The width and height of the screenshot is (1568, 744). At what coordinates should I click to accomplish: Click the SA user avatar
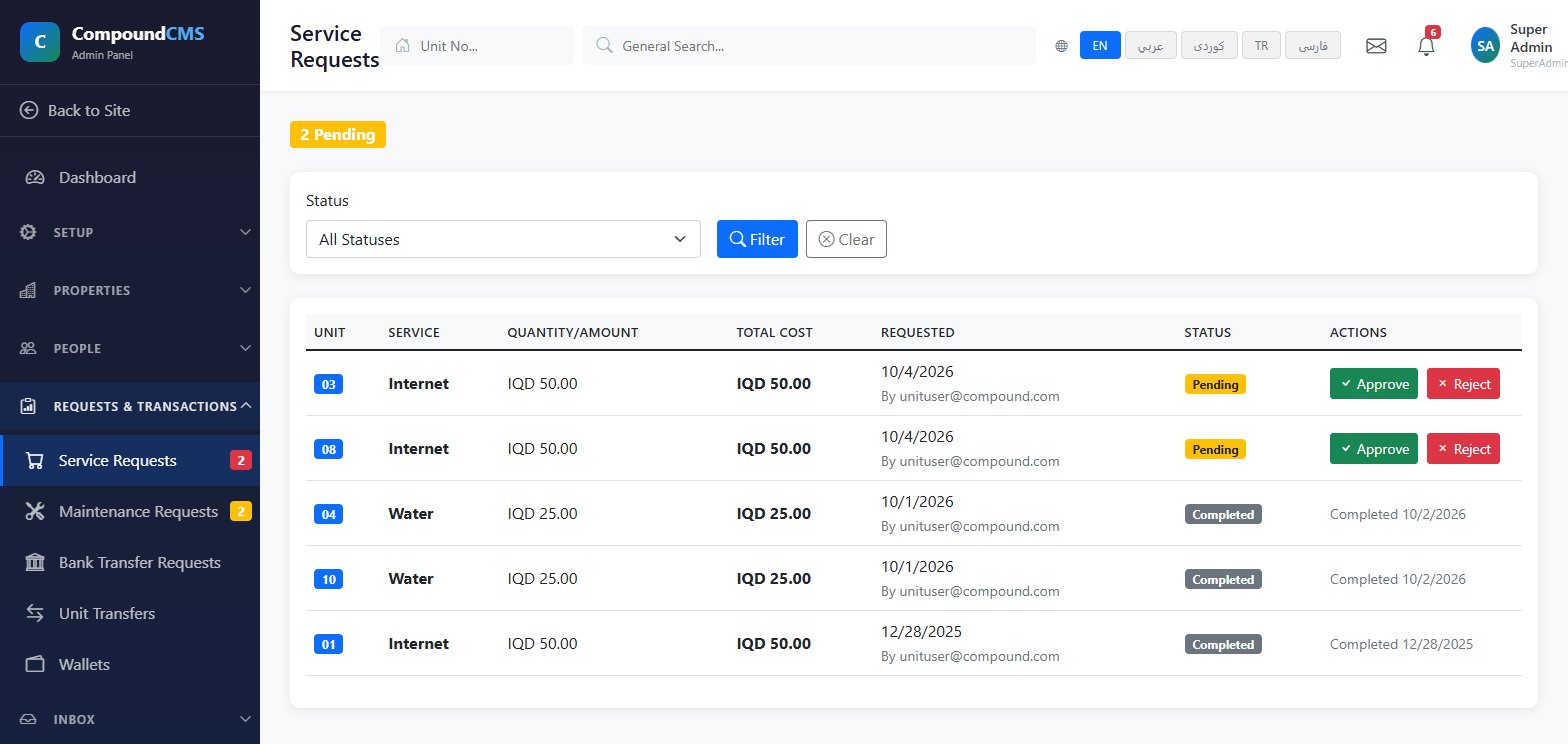click(x=1485, y=46)
